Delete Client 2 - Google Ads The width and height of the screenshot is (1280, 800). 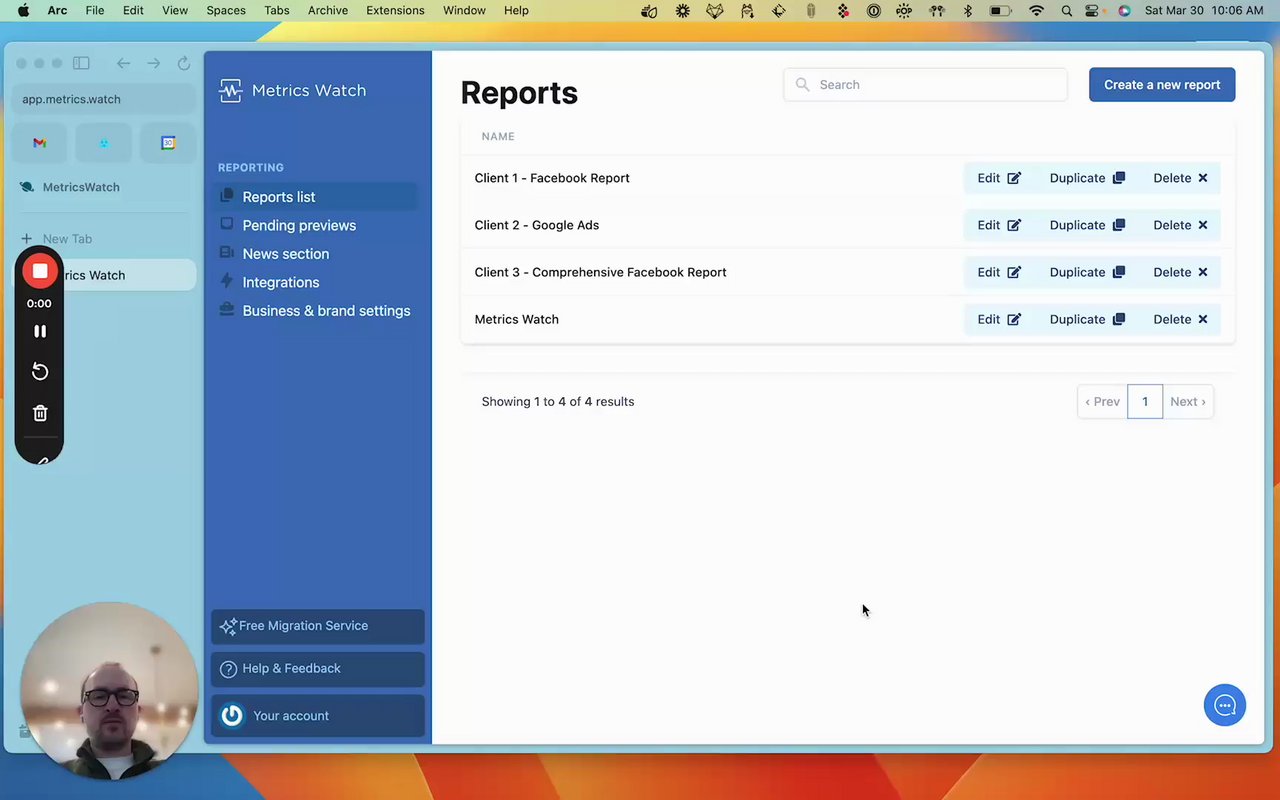[x=1180, y=225]
